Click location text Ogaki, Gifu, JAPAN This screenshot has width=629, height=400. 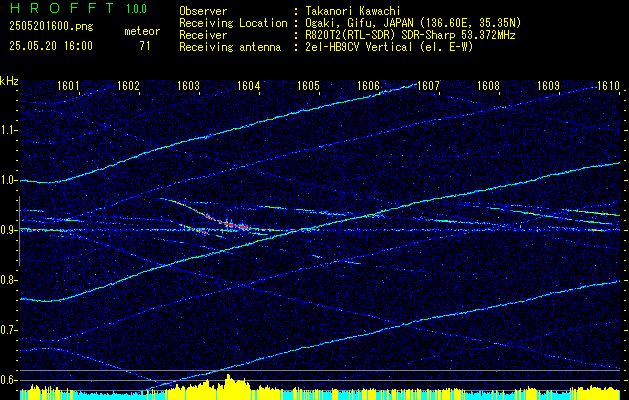point(357,23)
